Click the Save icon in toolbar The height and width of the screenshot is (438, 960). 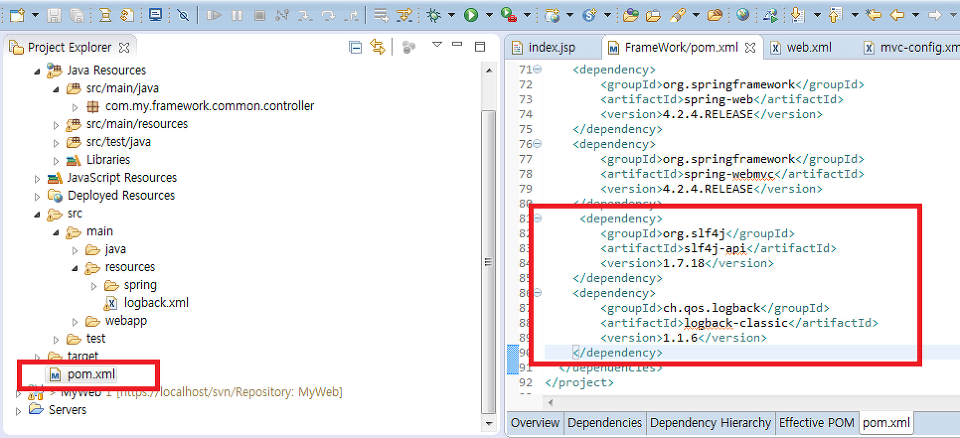[54, 15]
